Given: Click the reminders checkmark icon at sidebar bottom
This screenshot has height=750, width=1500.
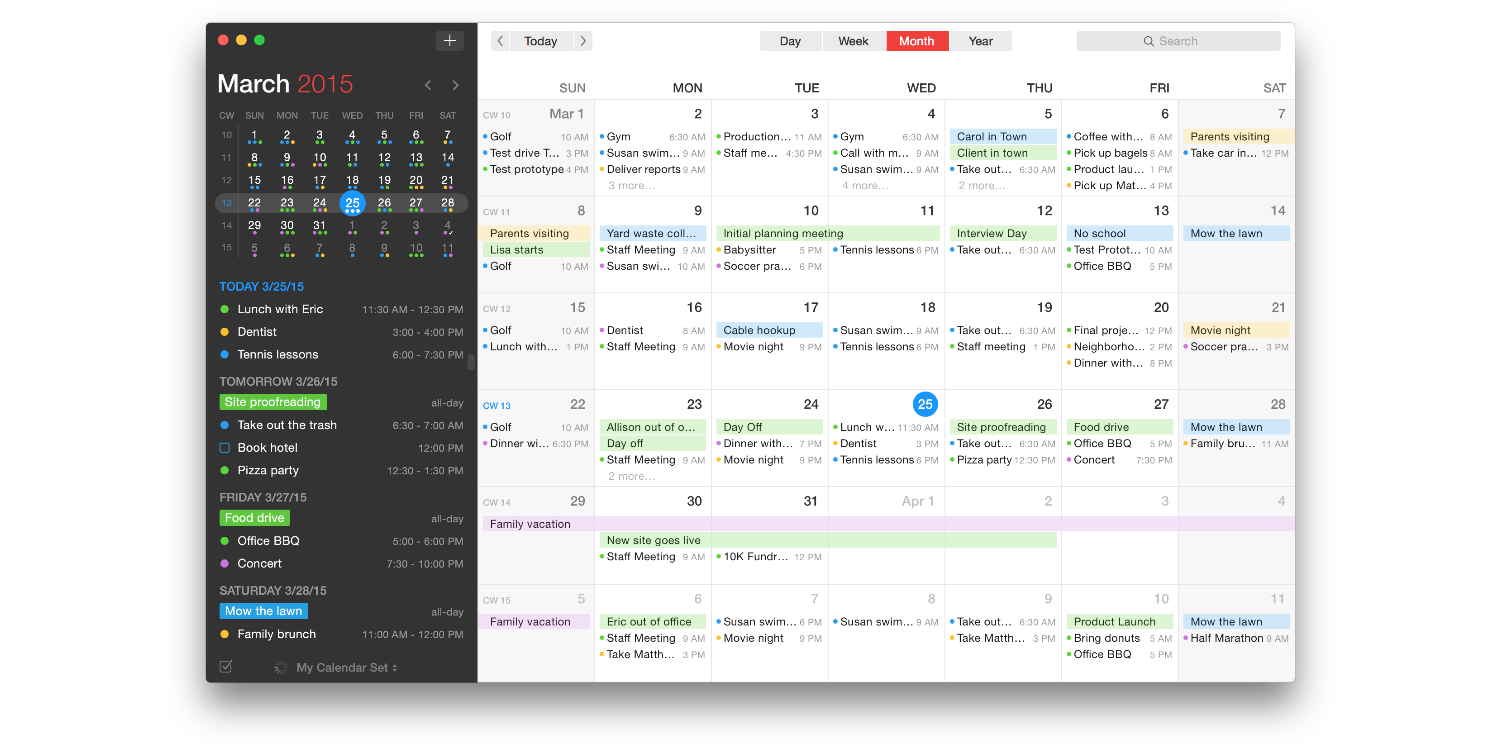Looking at the screenshot, I should click(x=226, y=667).
